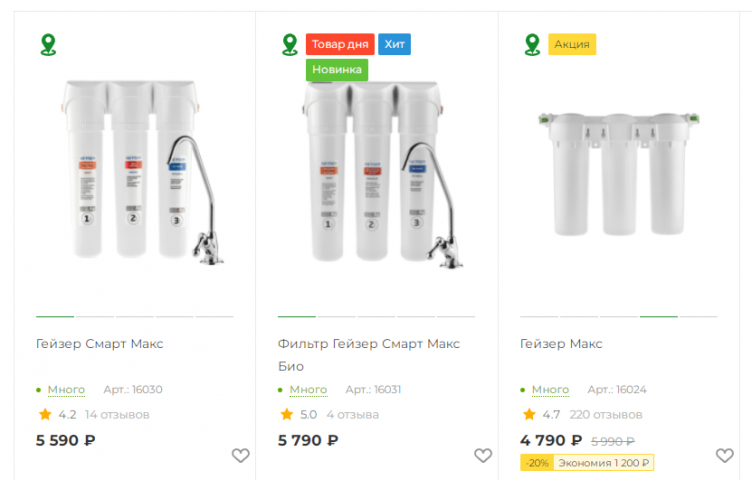Click Много availability link under Гейзер Макс

point(550,389)
